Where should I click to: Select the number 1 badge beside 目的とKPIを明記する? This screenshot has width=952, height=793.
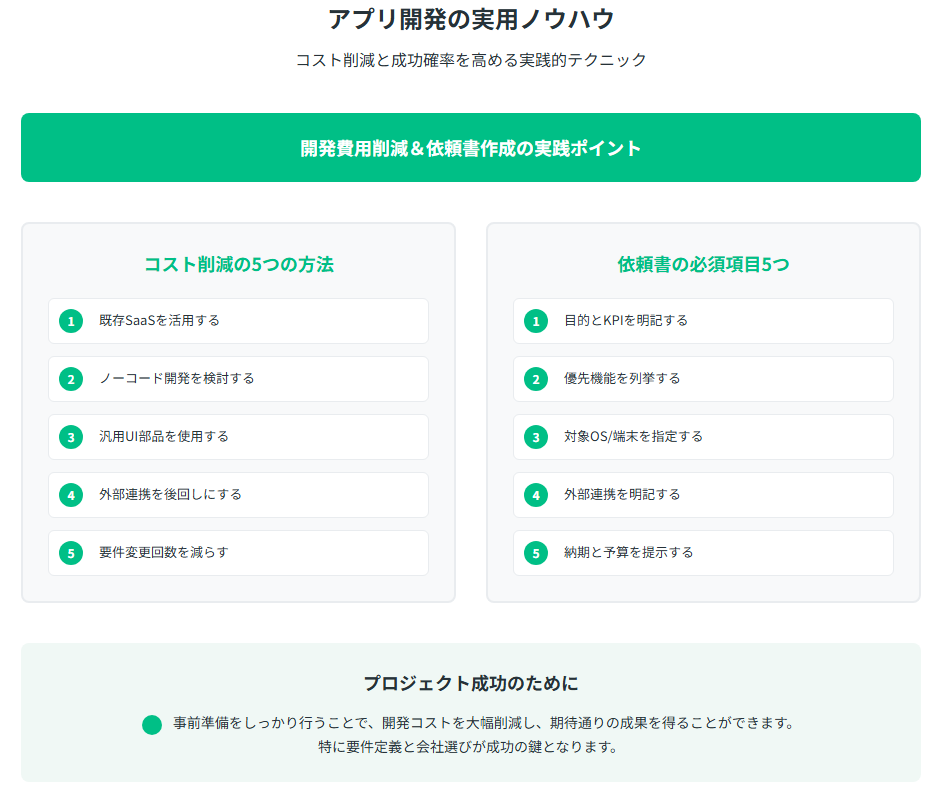[536, 321]
